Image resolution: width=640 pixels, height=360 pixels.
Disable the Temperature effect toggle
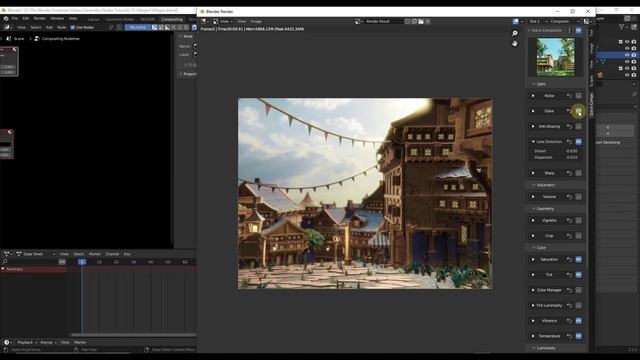point(578,336)
